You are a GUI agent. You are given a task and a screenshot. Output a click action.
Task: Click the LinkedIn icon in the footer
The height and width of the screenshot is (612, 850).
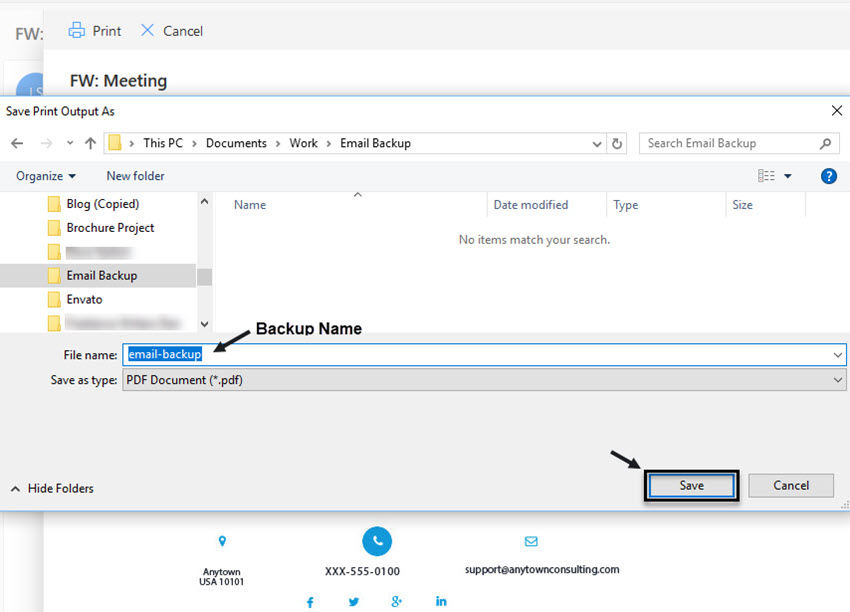click(441, 601)
